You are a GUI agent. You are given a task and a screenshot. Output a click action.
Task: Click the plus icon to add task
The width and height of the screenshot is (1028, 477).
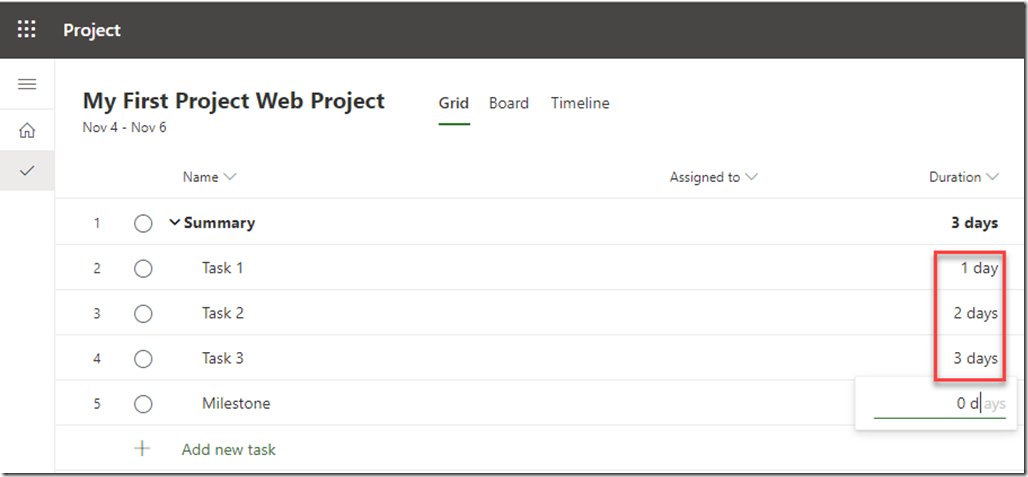click(x=143, y=449)
